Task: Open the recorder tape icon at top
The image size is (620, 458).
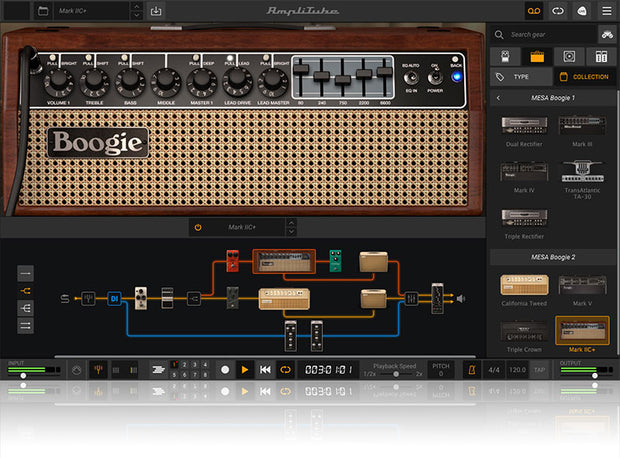Action: click(x=534, y=11)
